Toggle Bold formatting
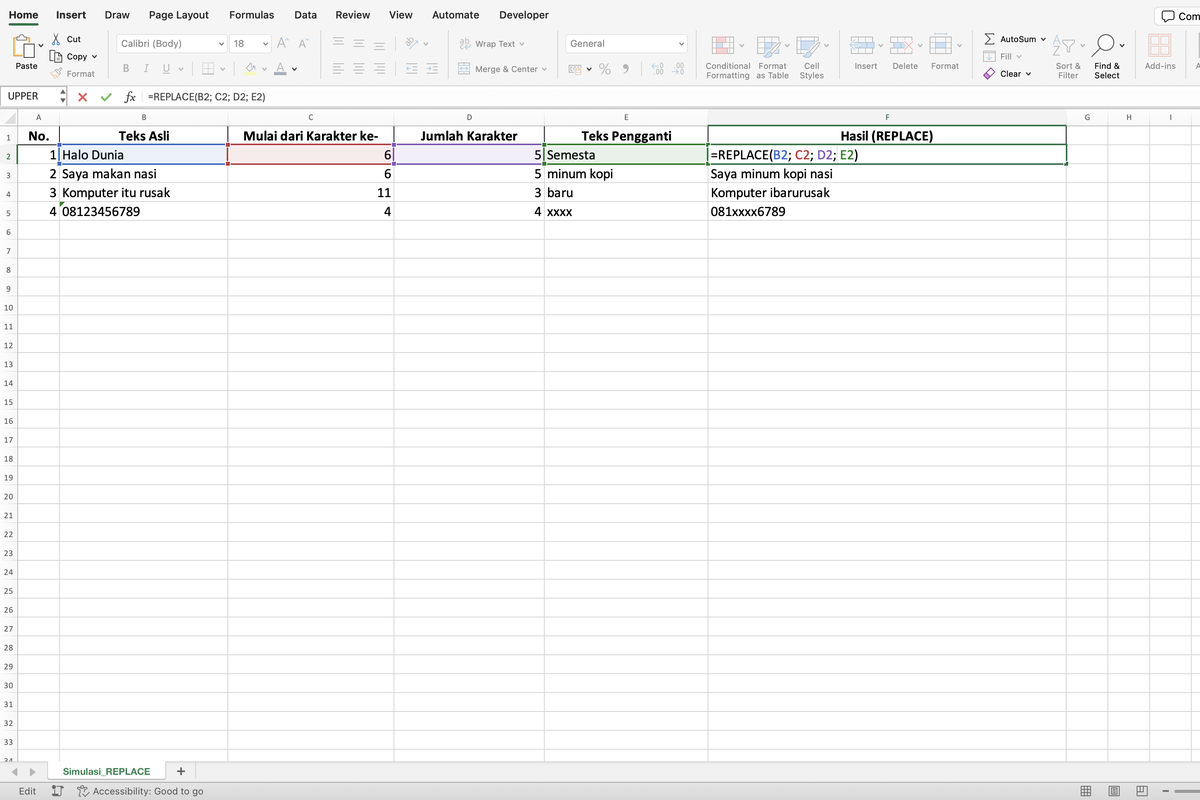The height and width of the screenshot is (800, 1200). tap(126, 69)
